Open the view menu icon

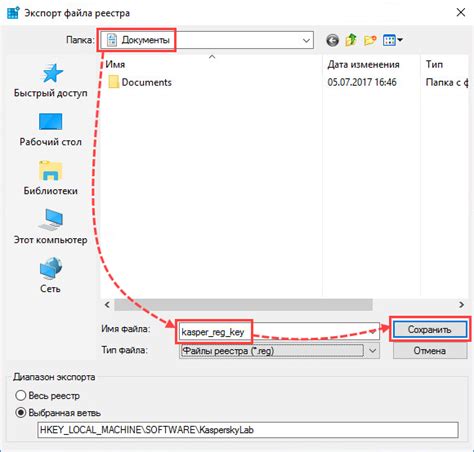click(x=393, y=40)
